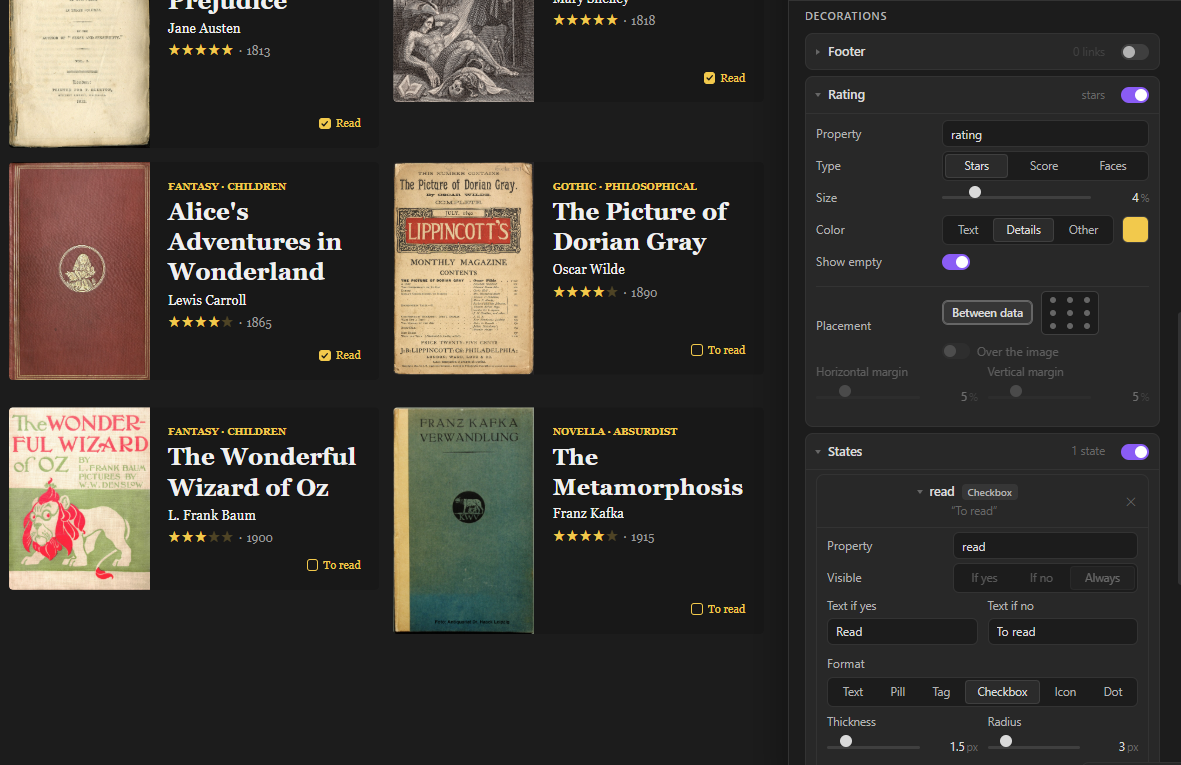Click the star rating on Dorian Gray
1181x765 pixels.
(x=585, y=292)
